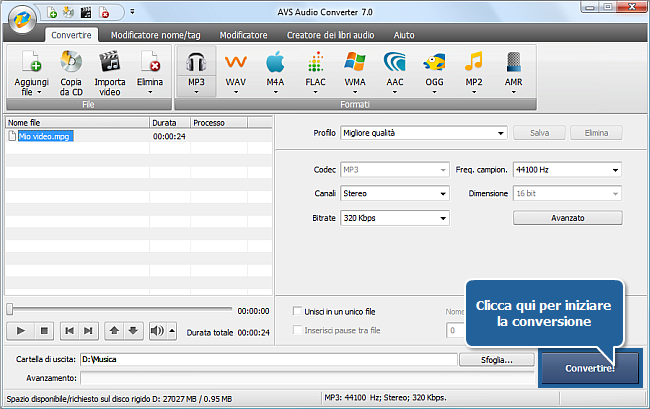Choose the WAV output format
This screenshot has height=409, width=650.
(236, 64)
